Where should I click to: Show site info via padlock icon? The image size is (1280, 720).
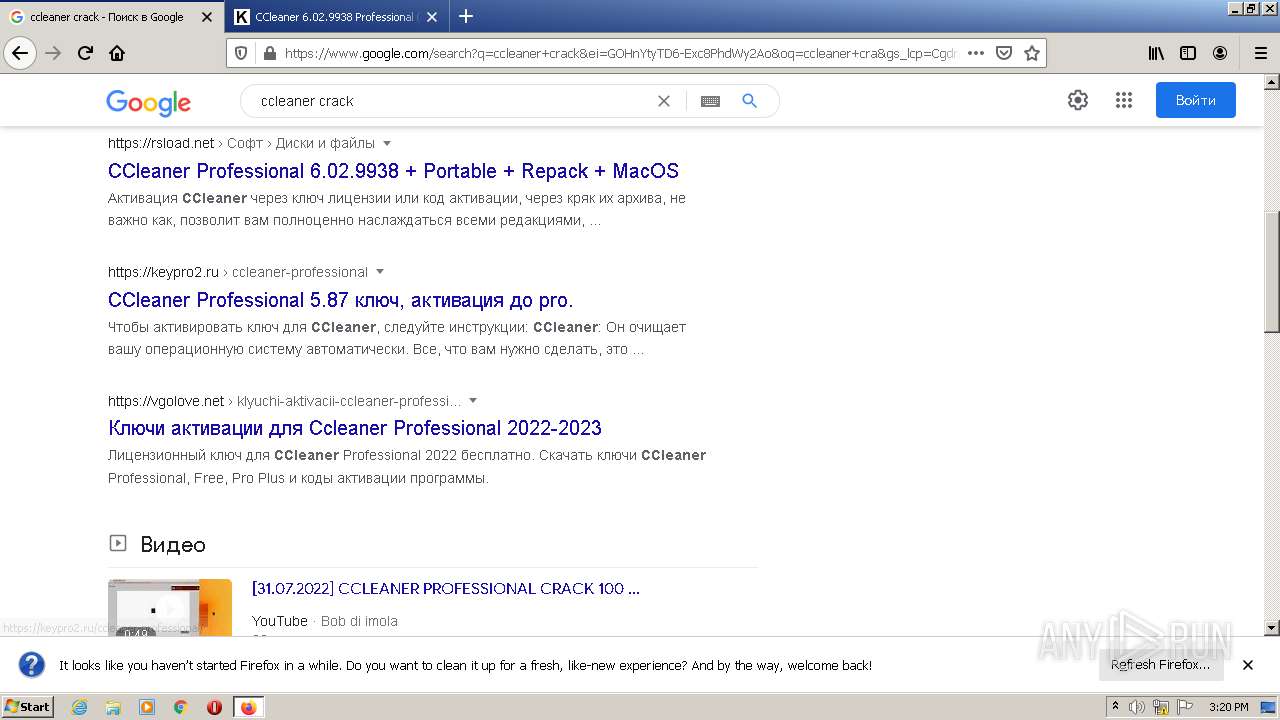click(269, 53)
